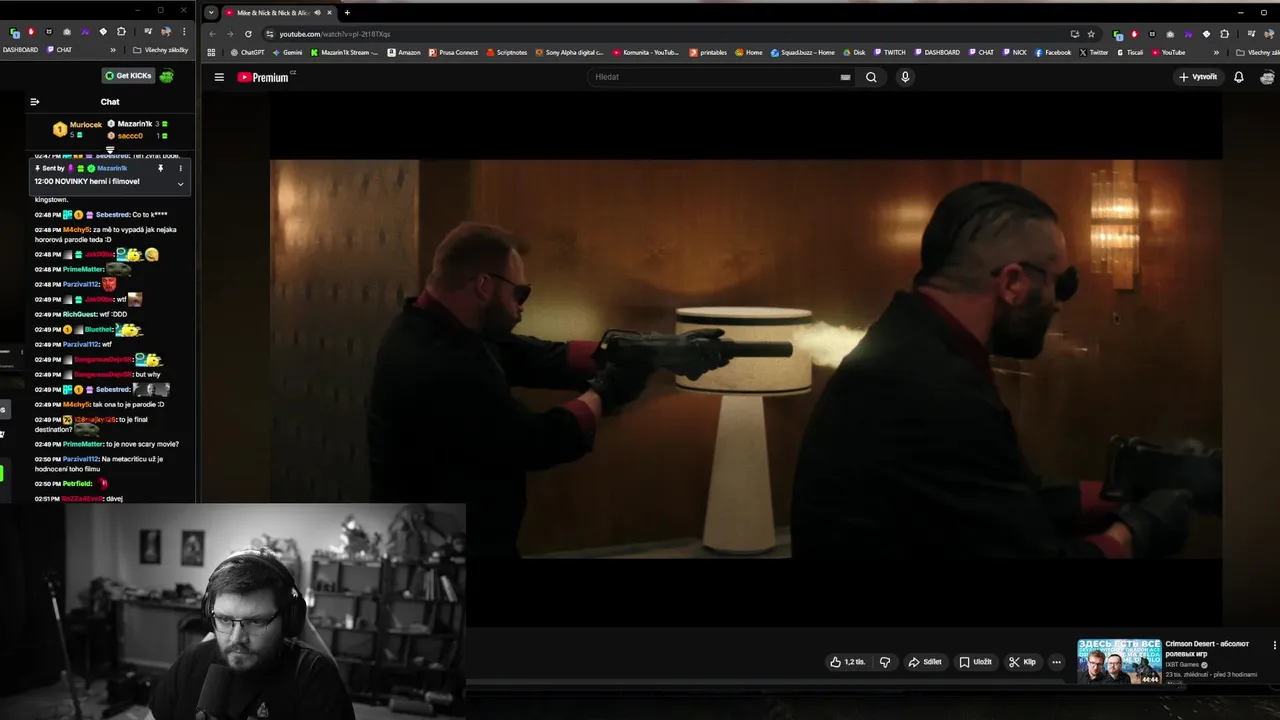The height and width of the screenshot is (720, 1280).
Task: Open the printables bookmark
Action: [x=707, y=52]
